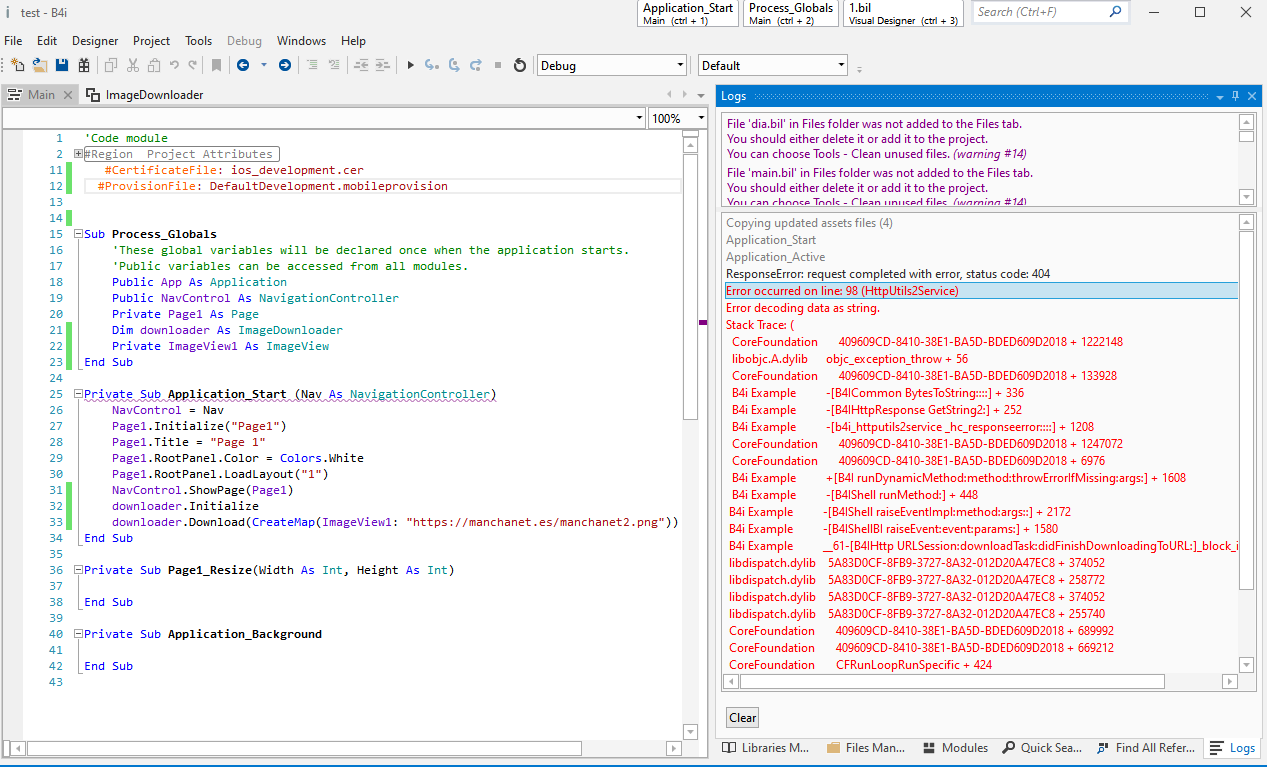Open the Designer menu
The height and width of the screenshot is (767, 1267).
click(x=95, y=41)
